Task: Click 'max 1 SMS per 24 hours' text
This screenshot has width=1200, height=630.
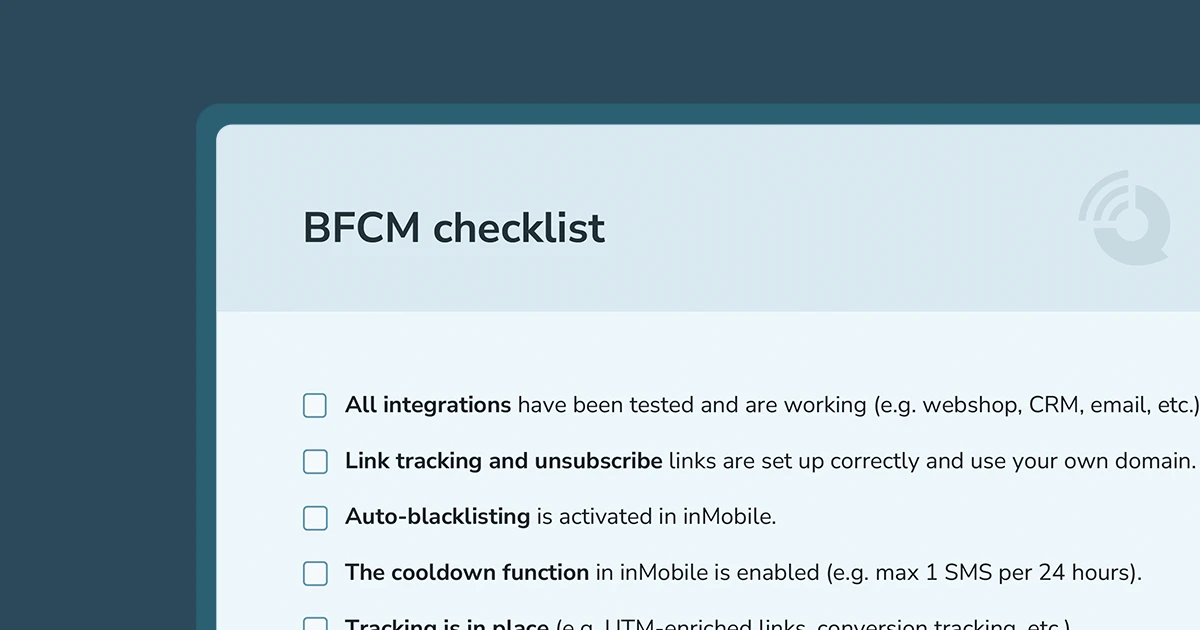Action: pos(1003,573)
